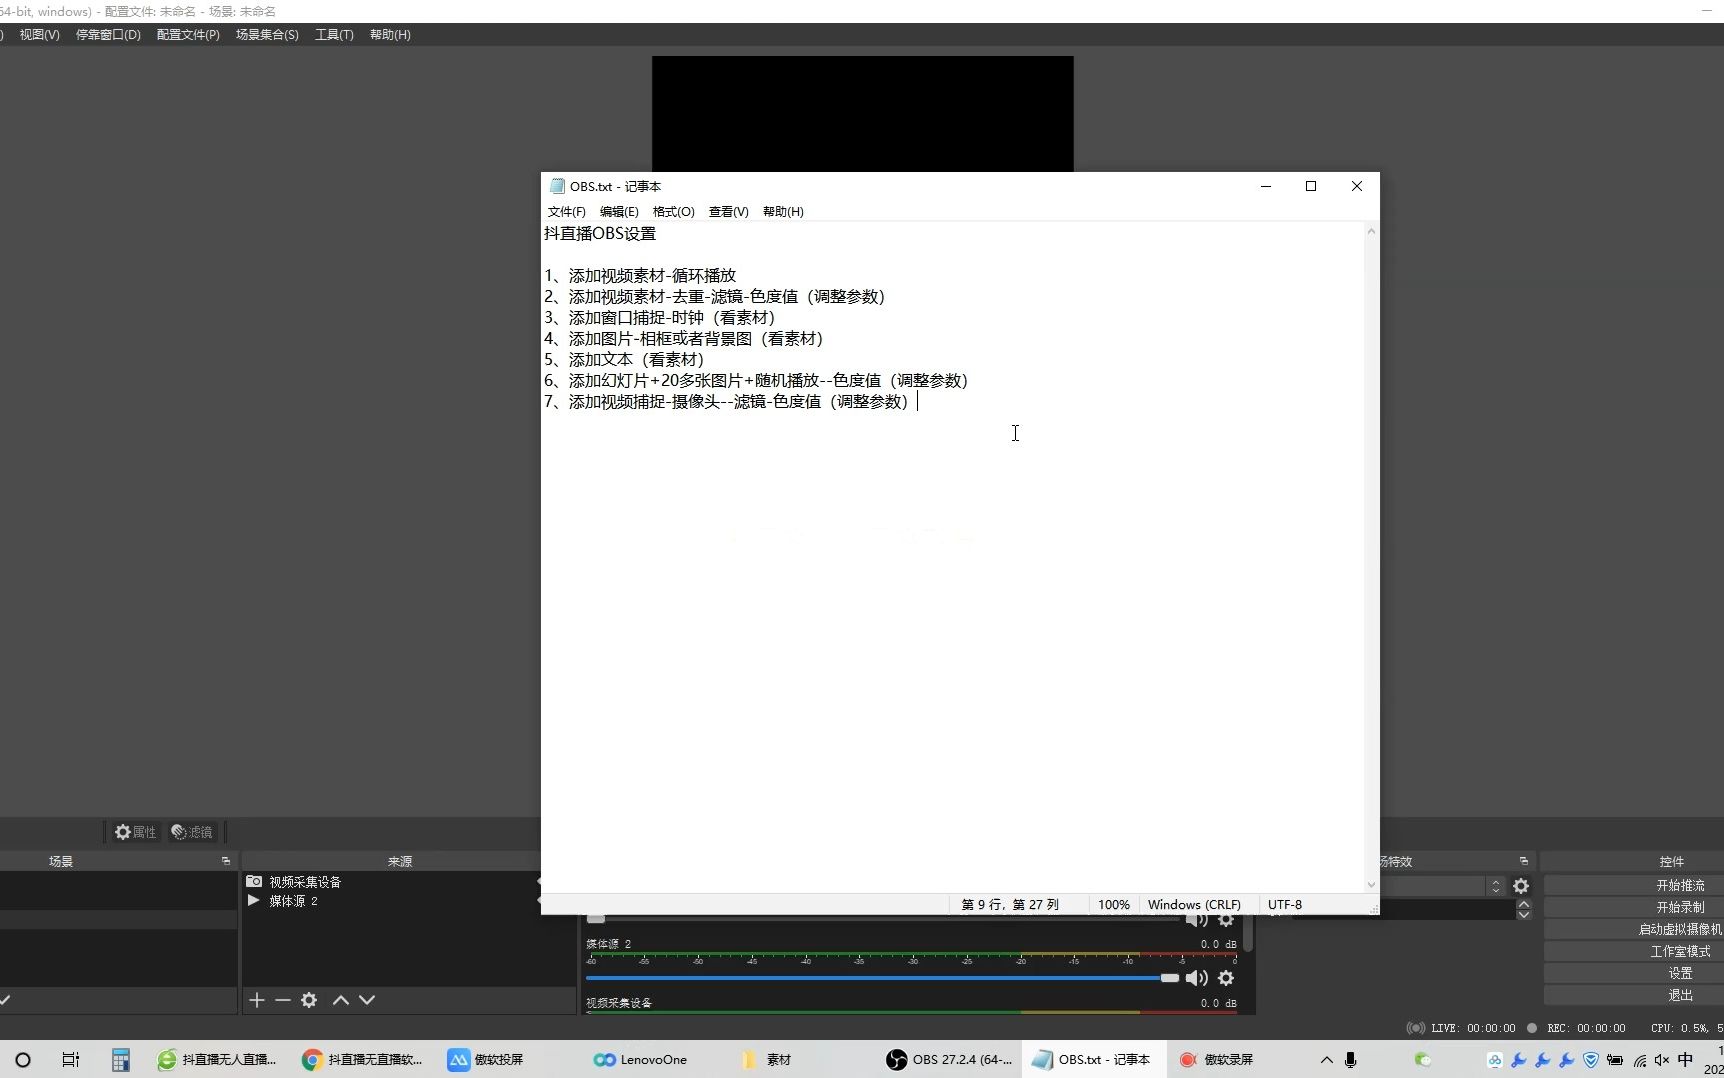Open Windows Start search circle

(x=23, y=1060)
